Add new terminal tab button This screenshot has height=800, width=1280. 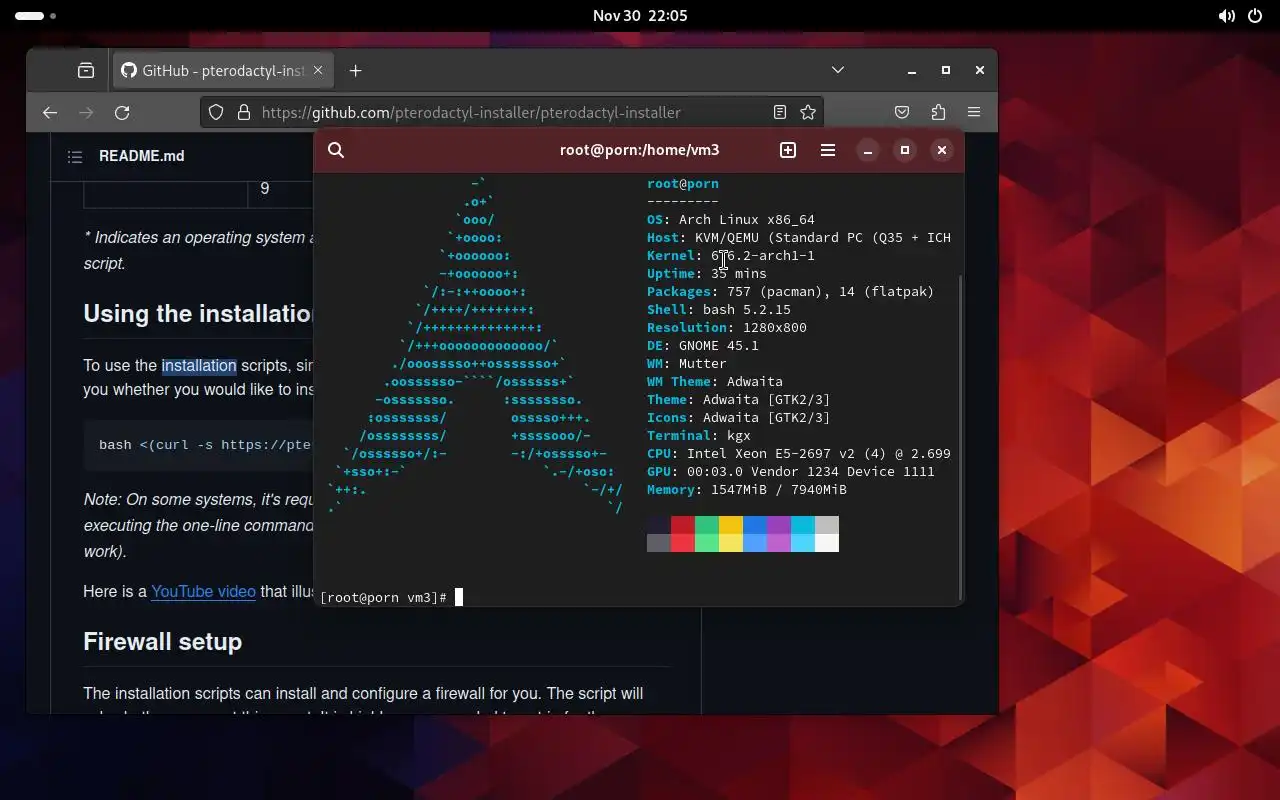788,150
